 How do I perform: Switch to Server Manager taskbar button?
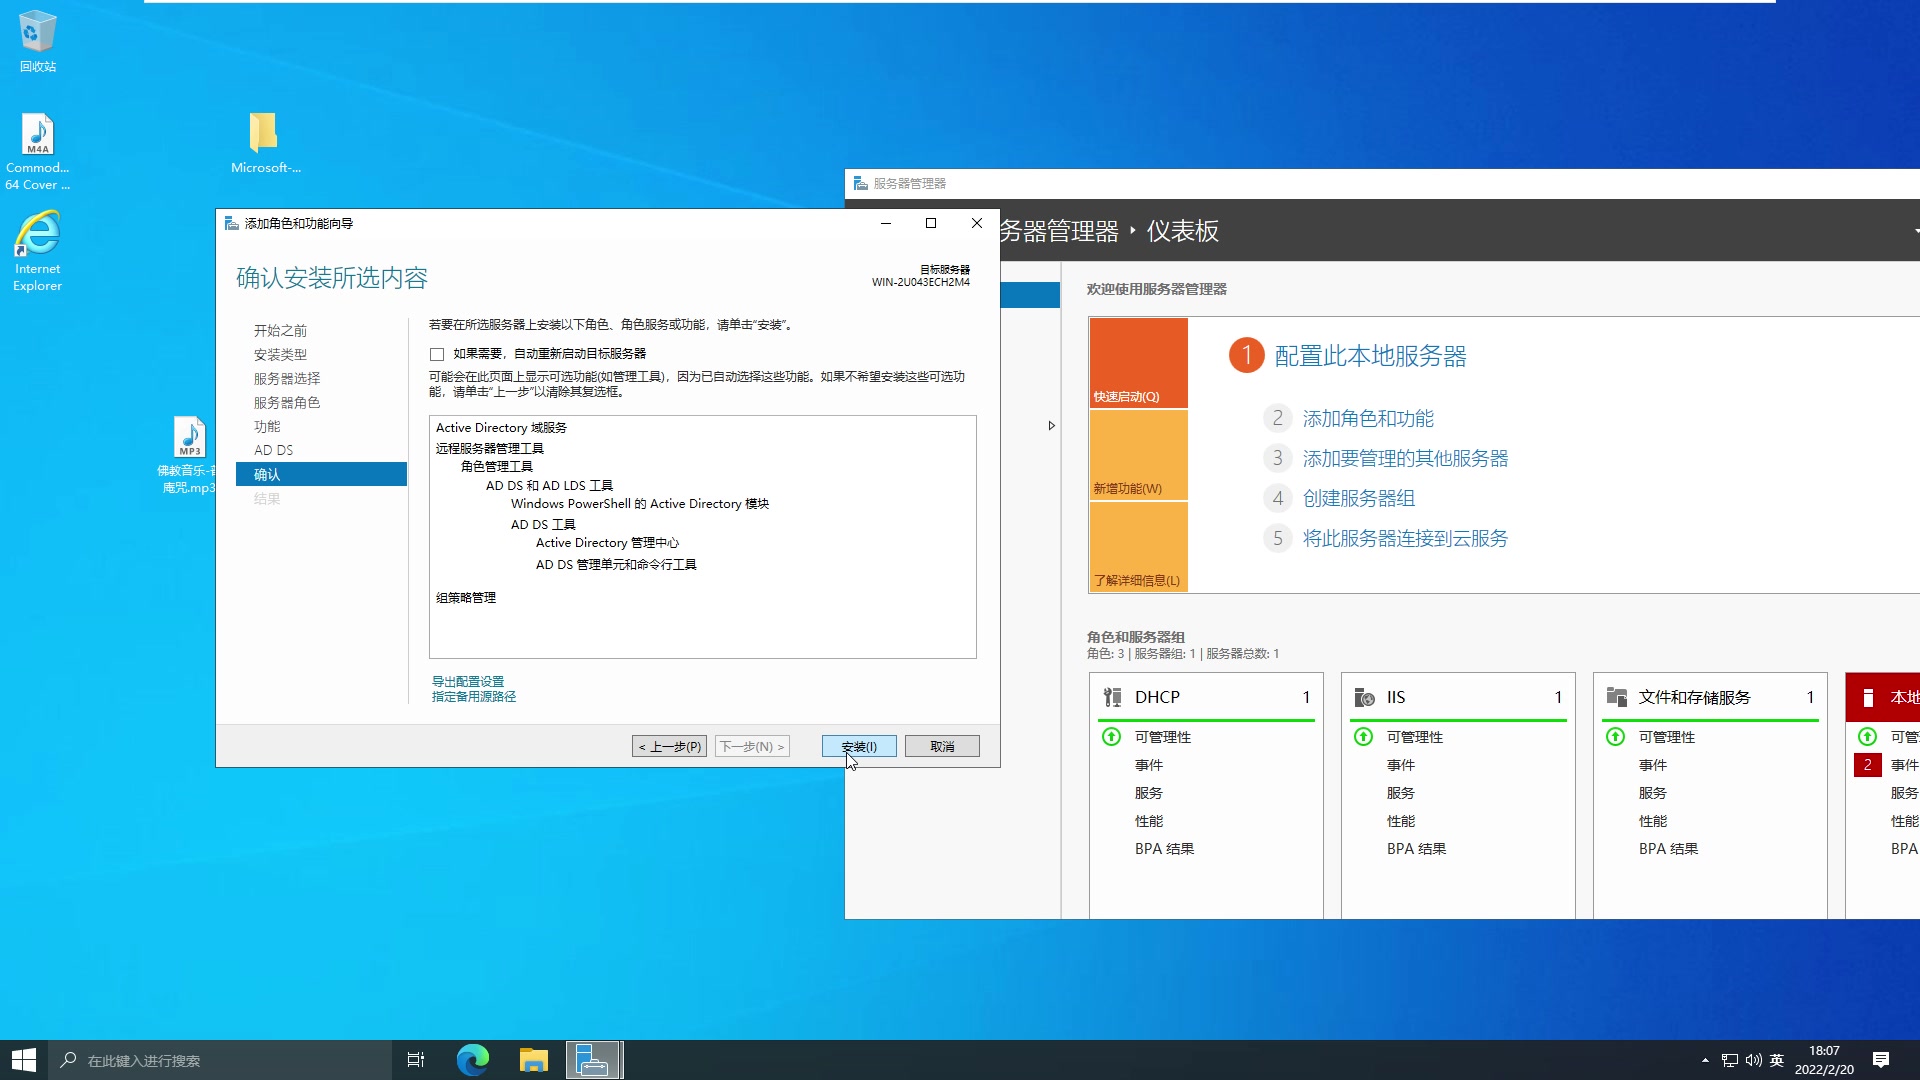(x=594, y=1060)
